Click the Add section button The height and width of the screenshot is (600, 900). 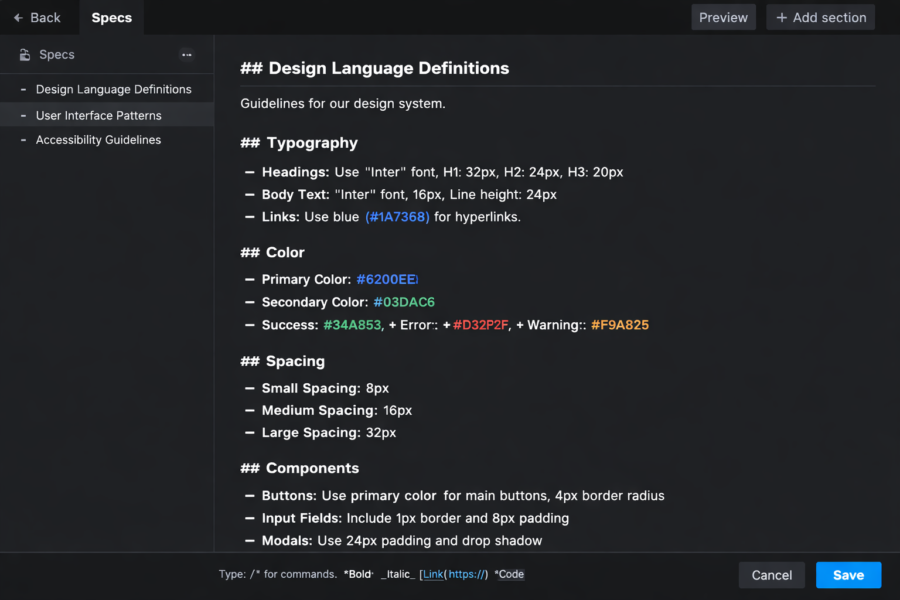[x=821, y=17]
